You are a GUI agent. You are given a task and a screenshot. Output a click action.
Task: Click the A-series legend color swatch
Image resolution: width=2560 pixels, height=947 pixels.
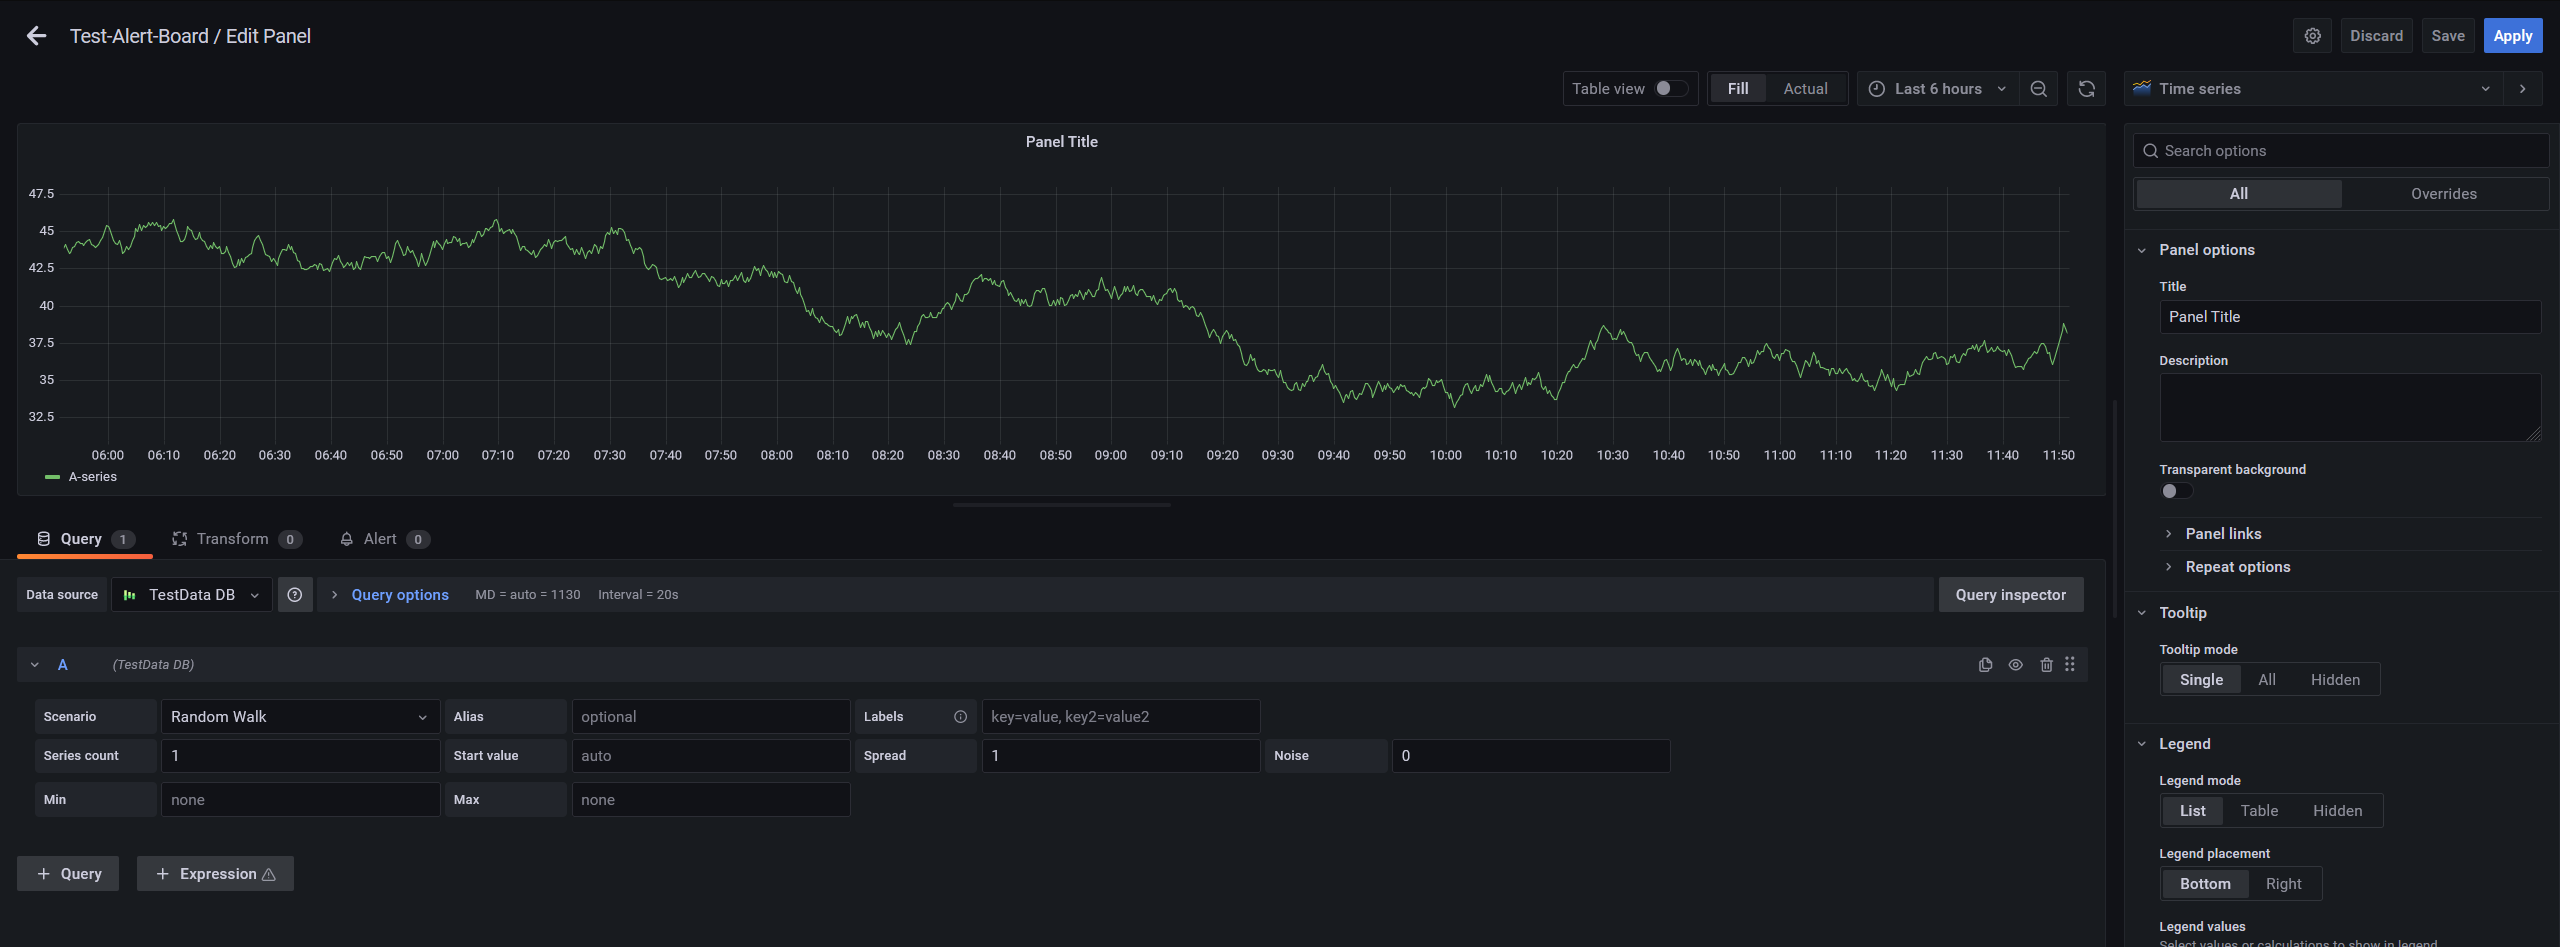pos(53,478)
